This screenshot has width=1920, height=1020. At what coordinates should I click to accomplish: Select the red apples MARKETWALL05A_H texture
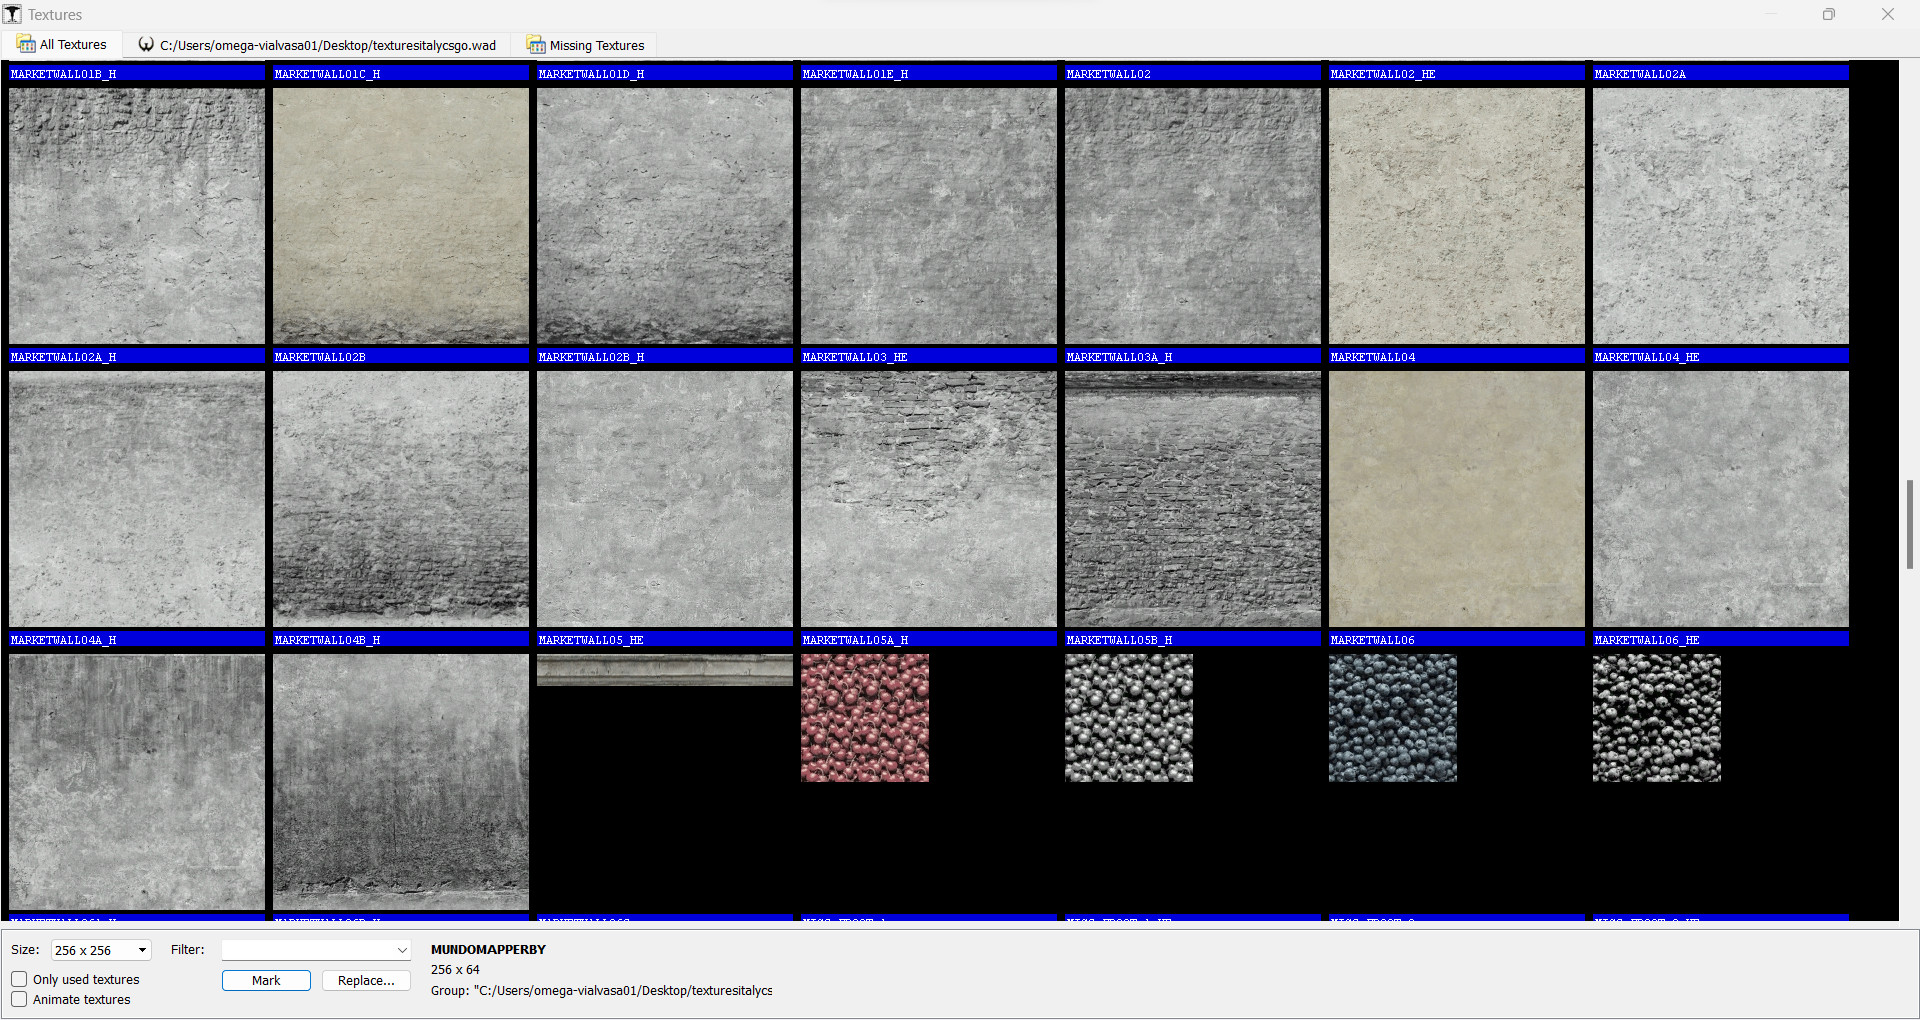coord(864,717)
